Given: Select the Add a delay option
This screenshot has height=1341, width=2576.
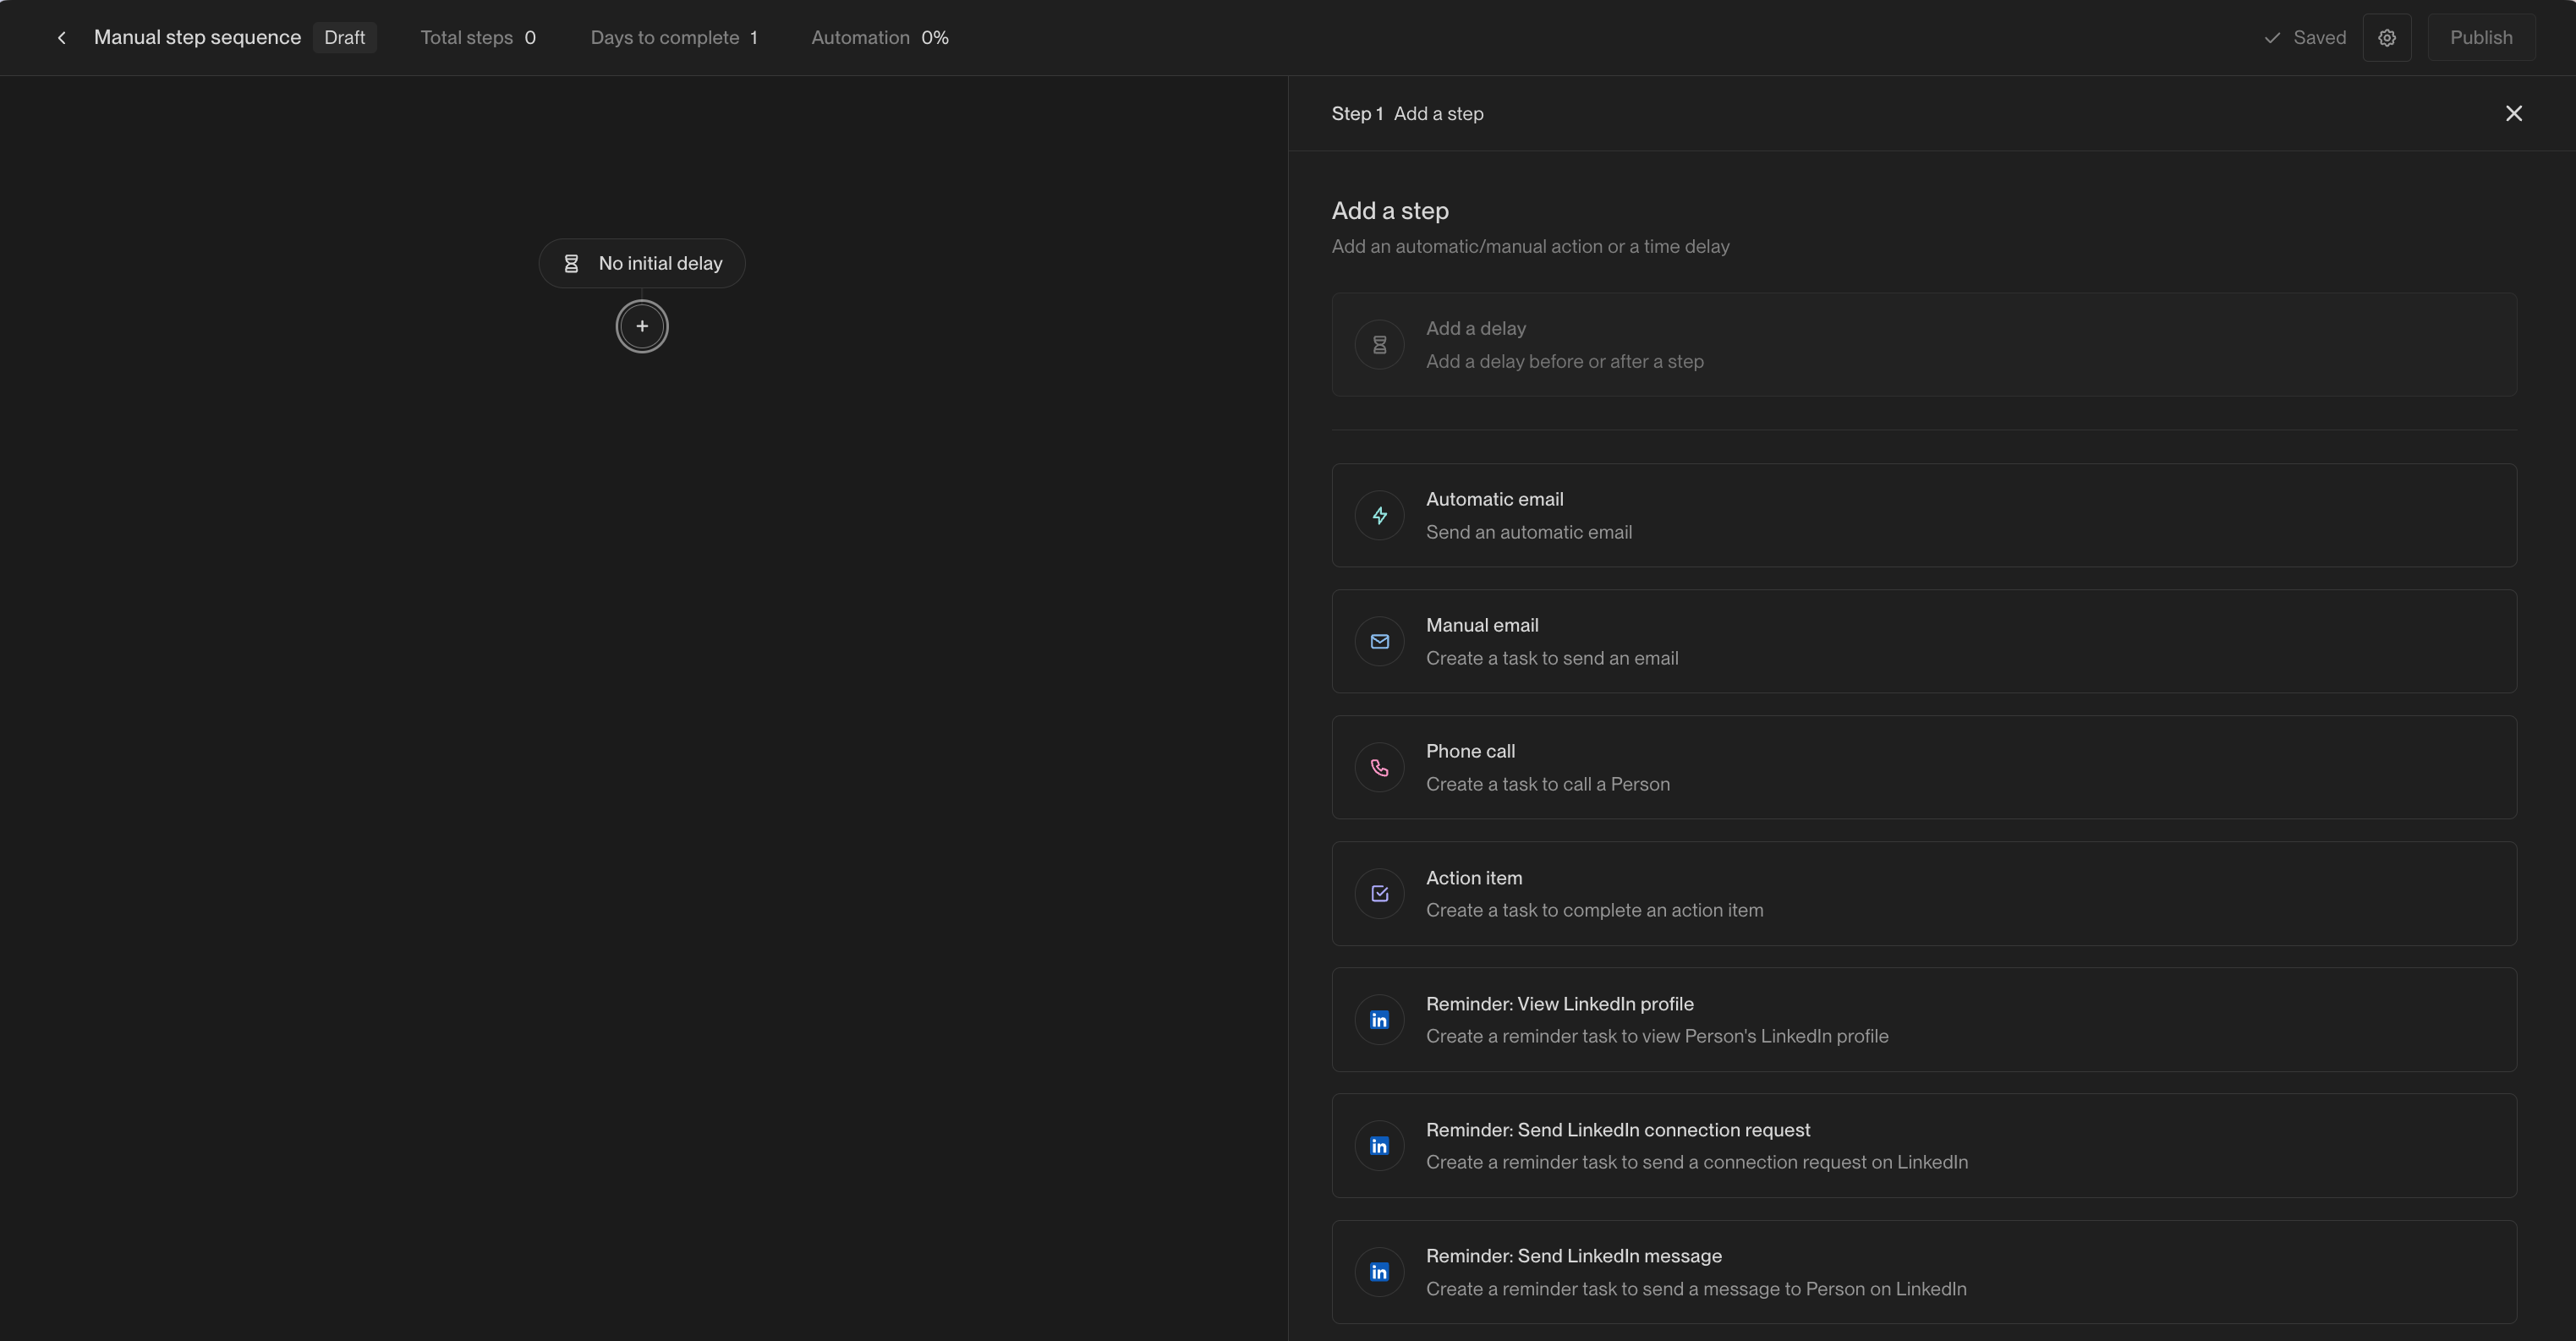Looking at the screenshot, I should pyautogui.click(x=1922, y=345).
